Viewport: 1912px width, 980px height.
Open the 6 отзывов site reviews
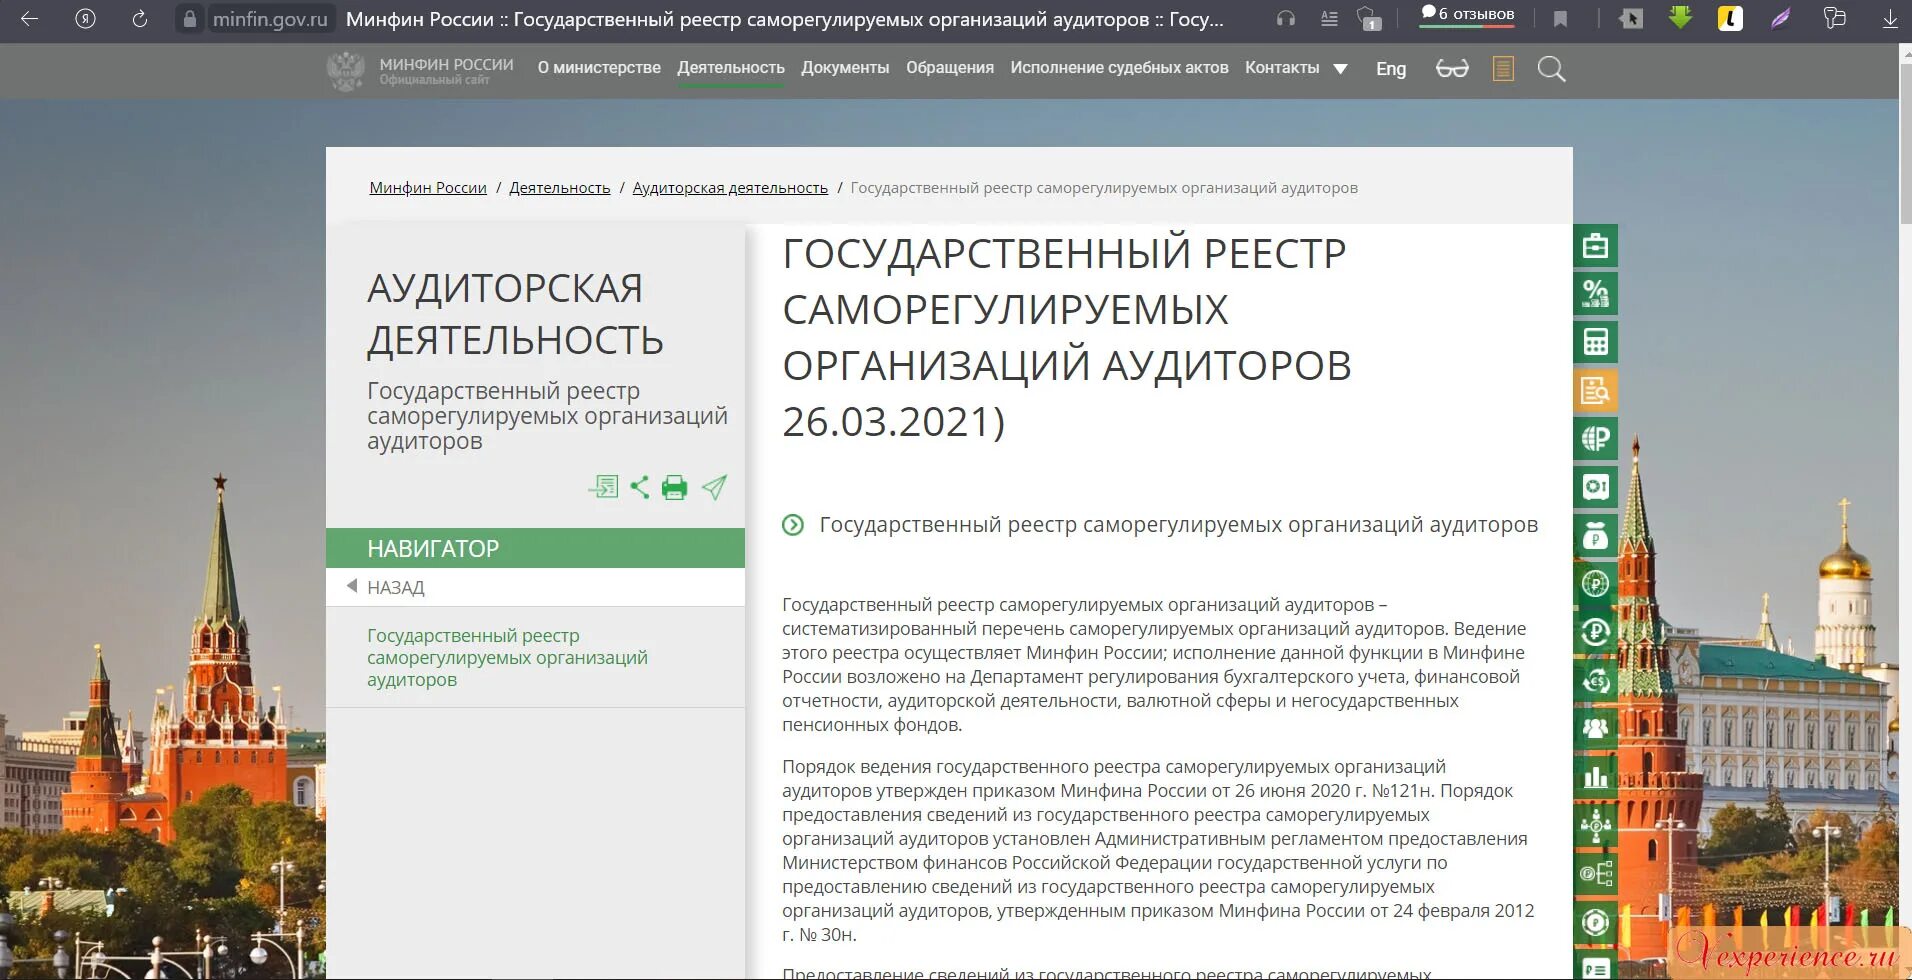pyautogui.click(x=1467, y=15)
